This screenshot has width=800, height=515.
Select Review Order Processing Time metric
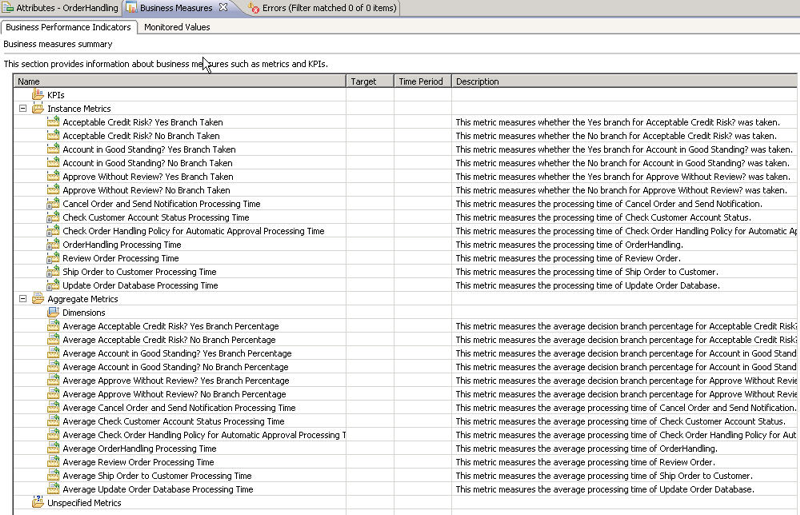click(121, 258)
